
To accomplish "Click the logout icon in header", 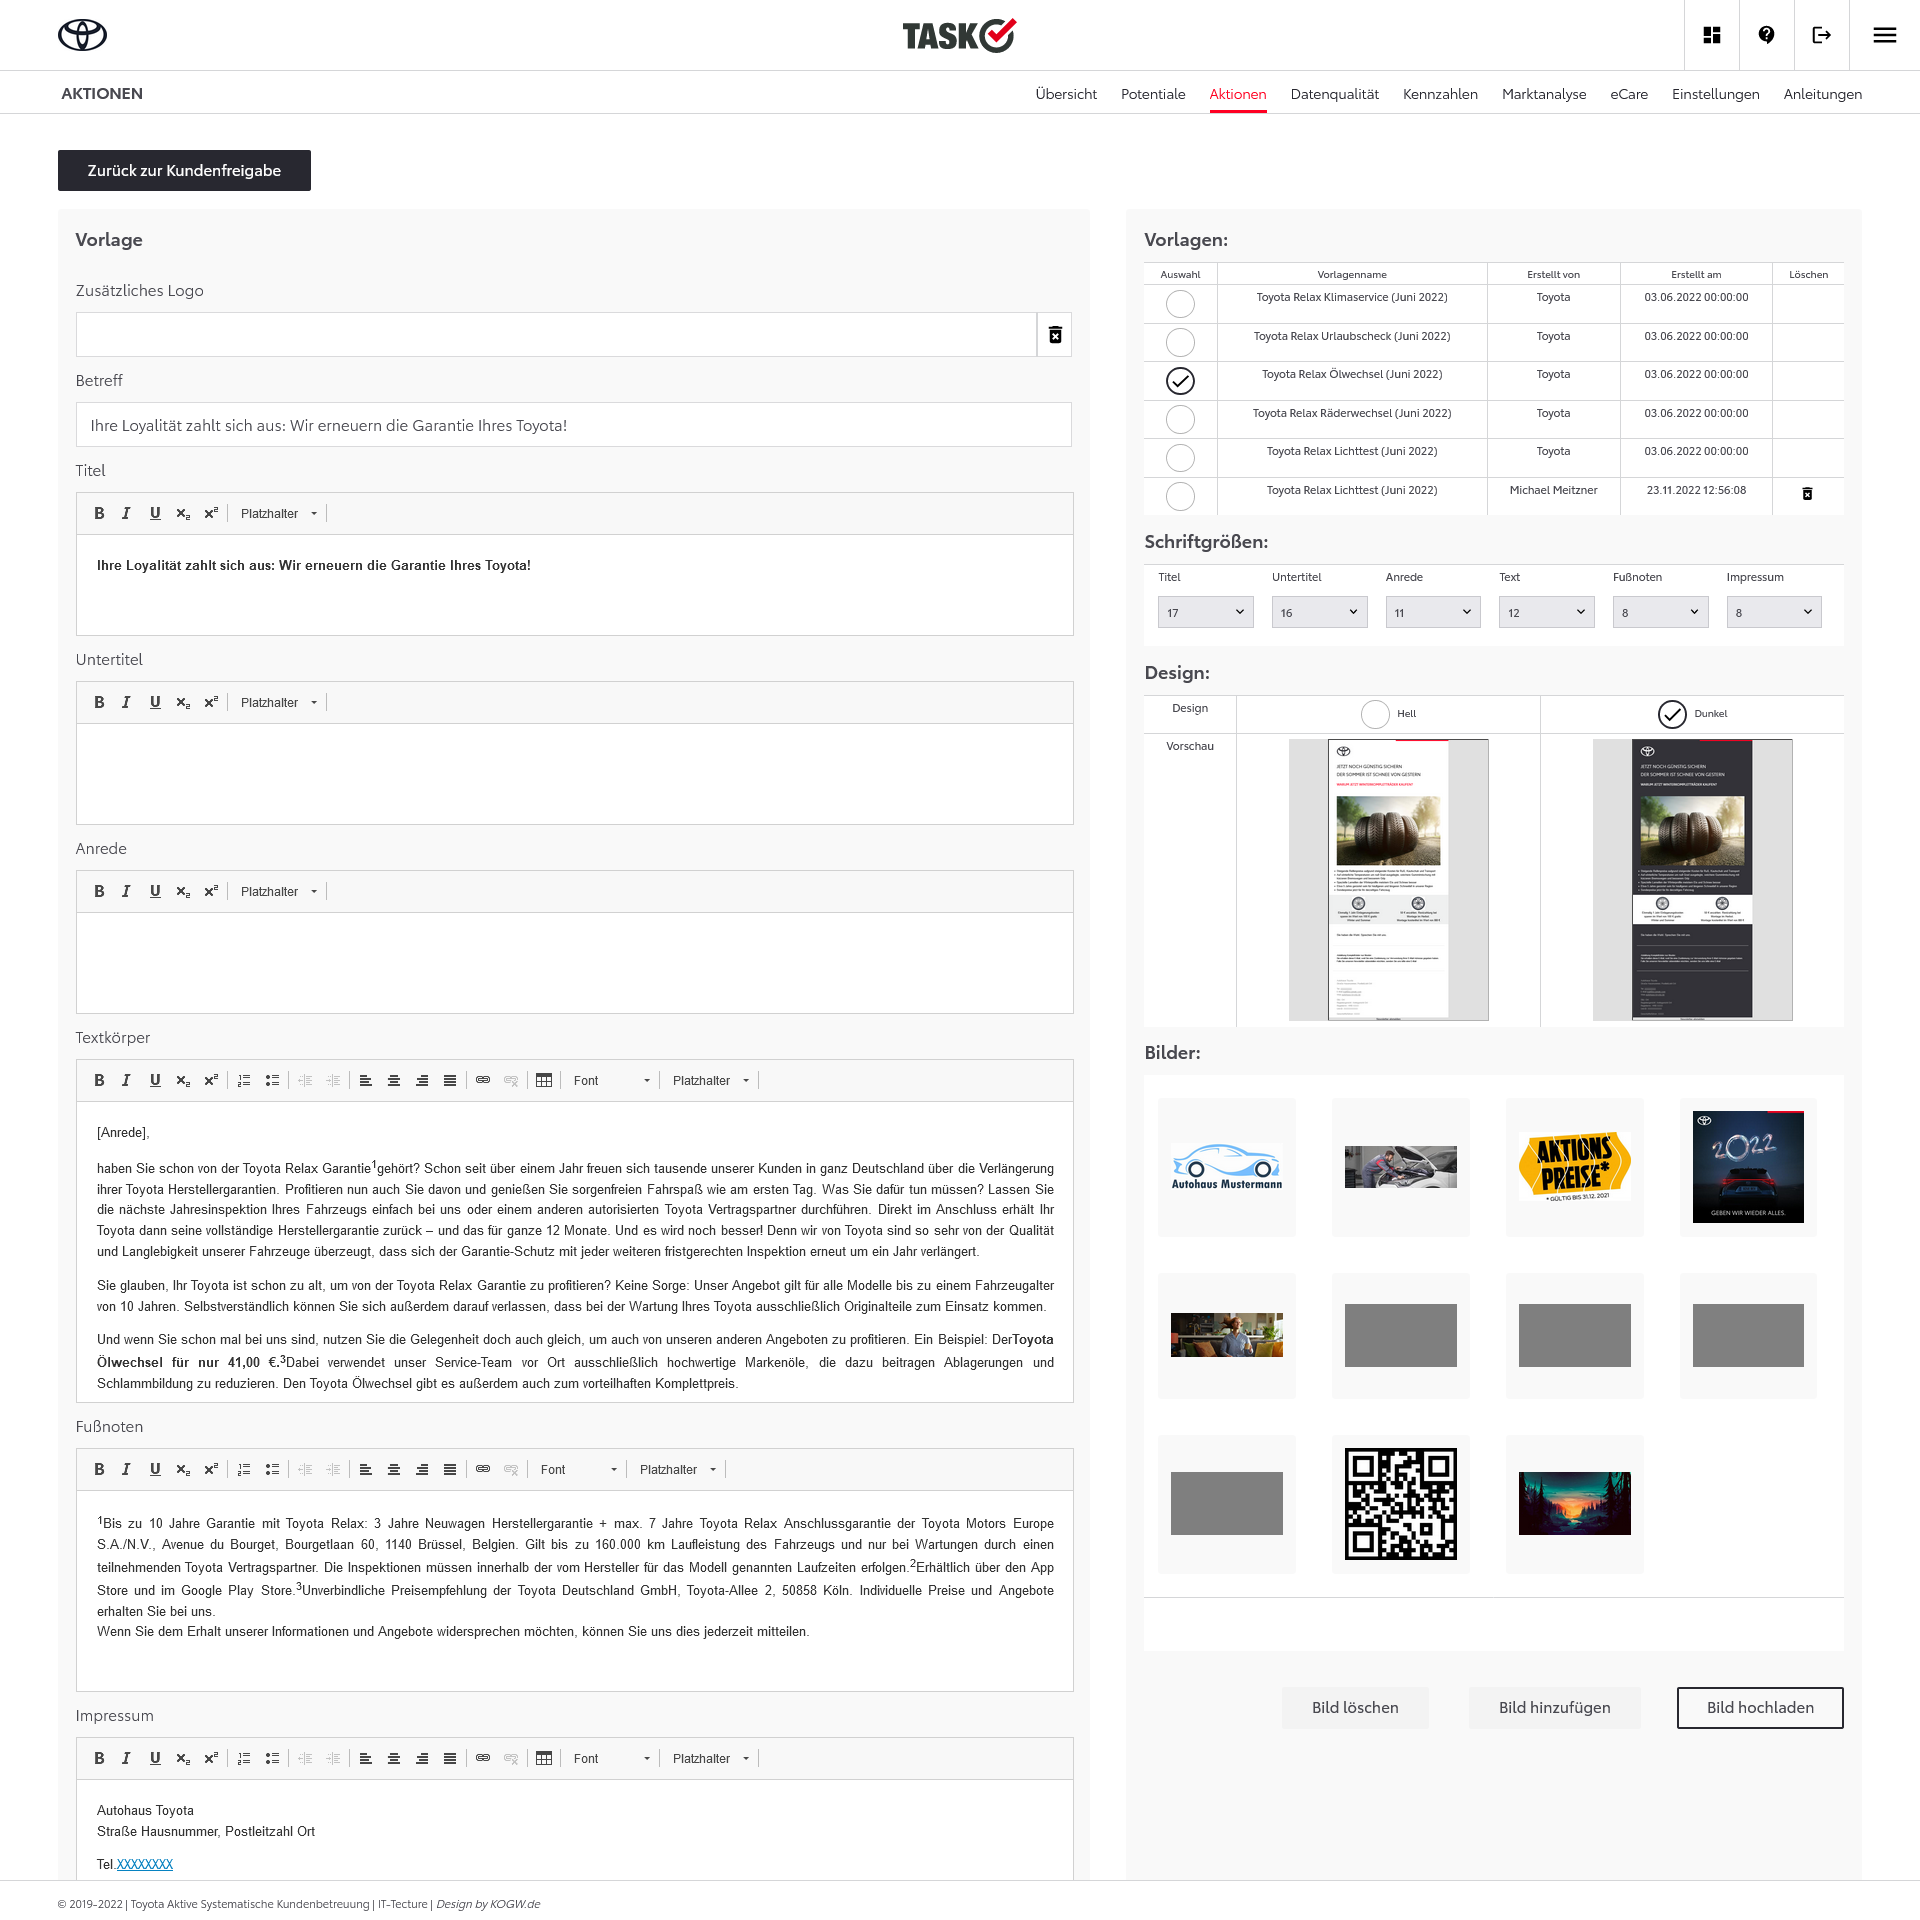I will pyautogui.click(x=1821, y=35).
